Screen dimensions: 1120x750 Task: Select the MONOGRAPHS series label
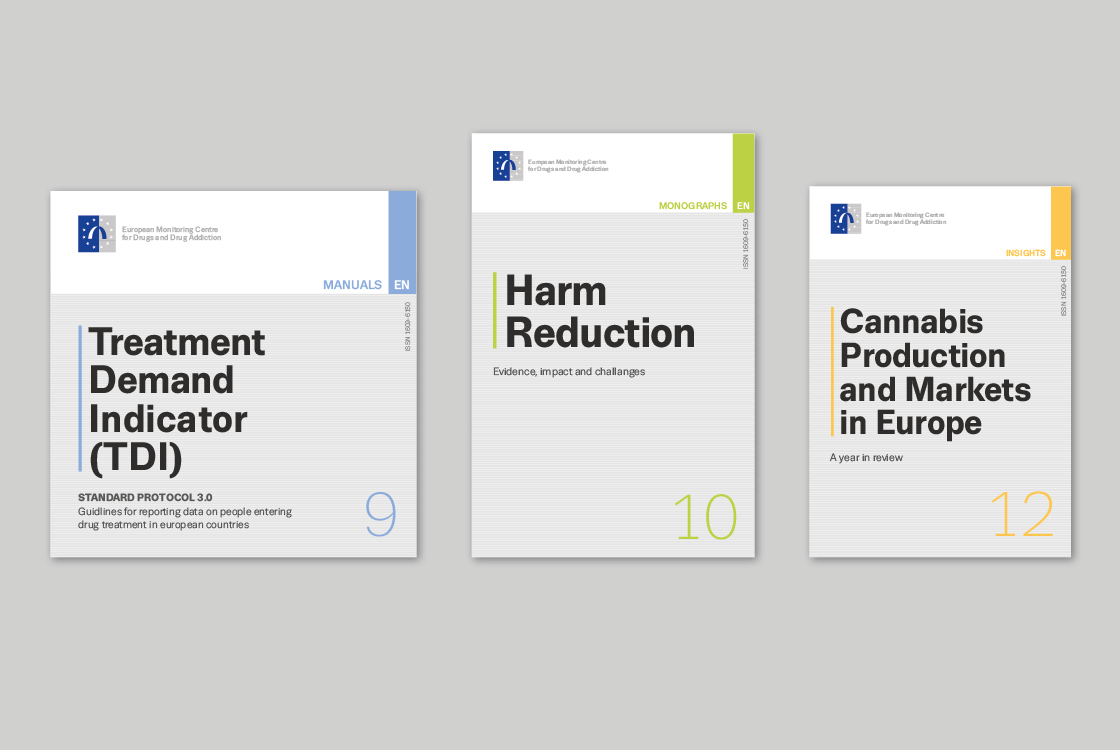pos(693,206)
